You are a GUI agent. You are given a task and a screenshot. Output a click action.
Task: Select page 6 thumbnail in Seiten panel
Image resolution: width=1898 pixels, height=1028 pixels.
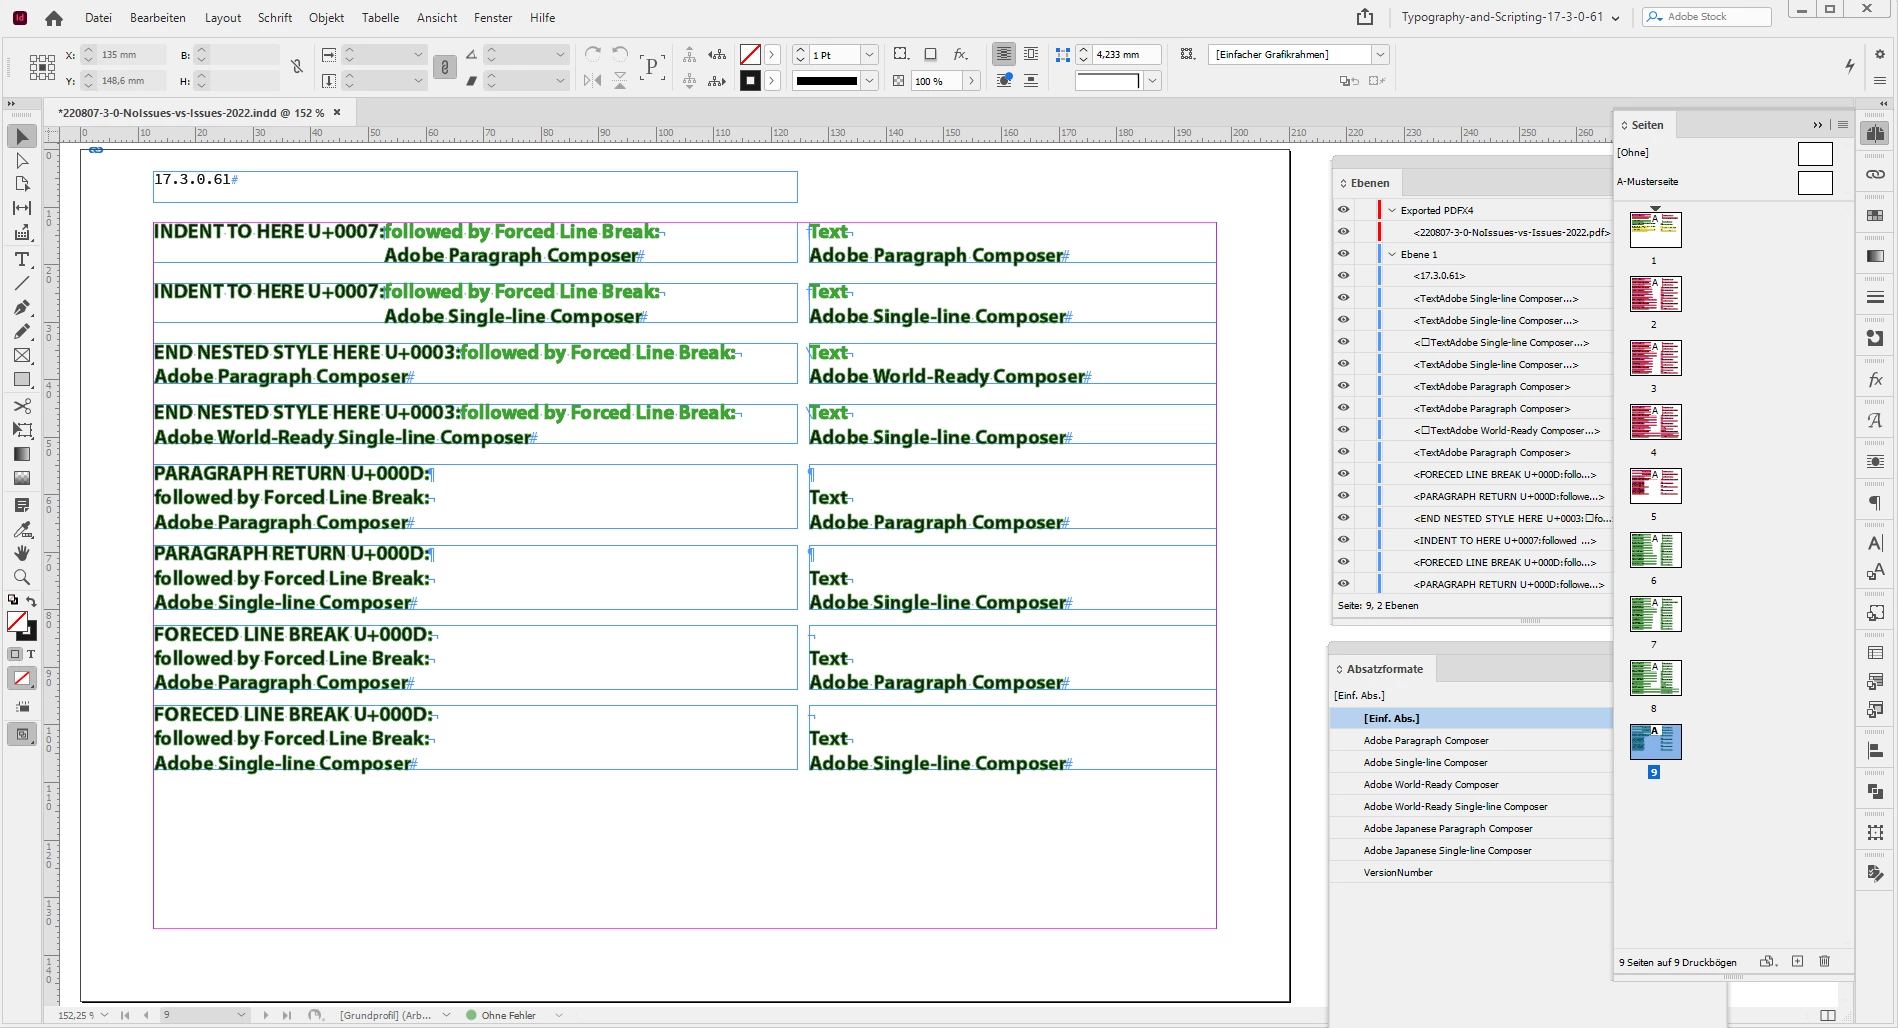pos(1655,549)
